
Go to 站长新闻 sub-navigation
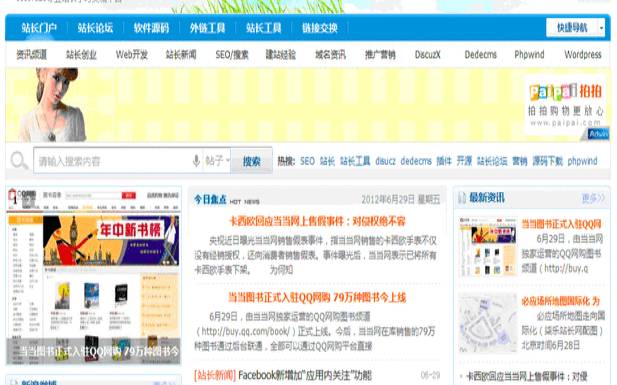click(x=181, y=54)
